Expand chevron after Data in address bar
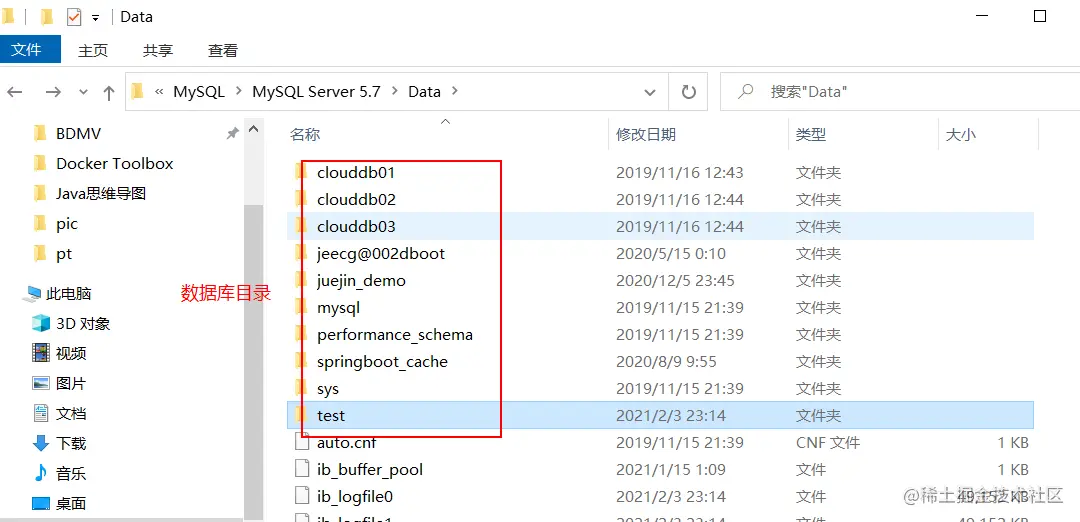Screen dimensions: 1080x522 pos(455,91)
